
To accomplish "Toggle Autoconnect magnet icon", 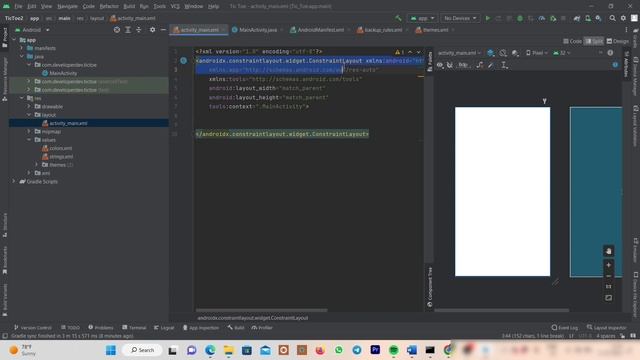I will [450, 65].
